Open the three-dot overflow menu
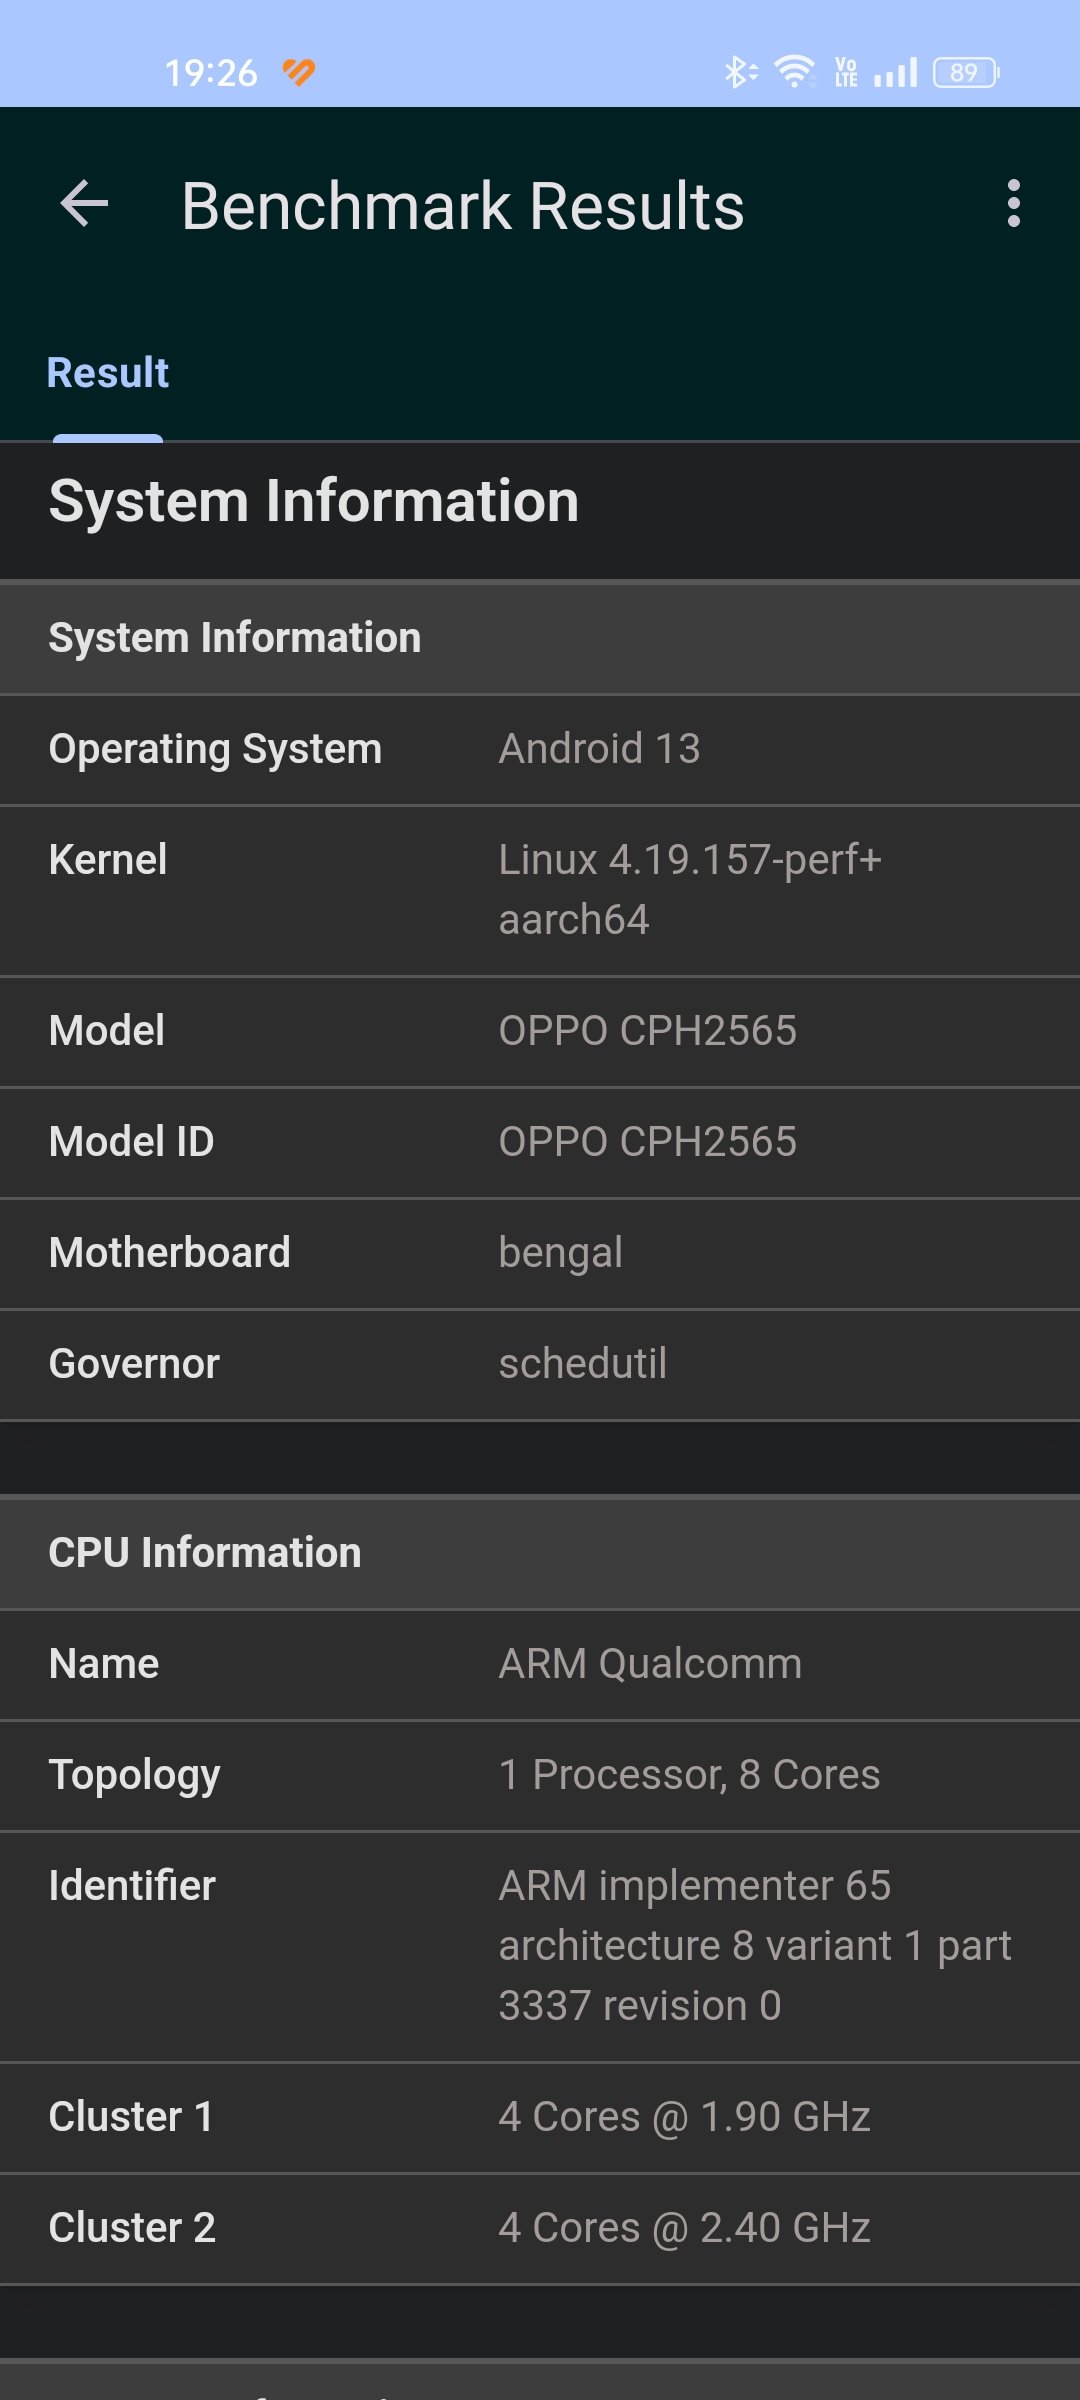This screenshot has width=1080, height=2400. point(1014,204)
